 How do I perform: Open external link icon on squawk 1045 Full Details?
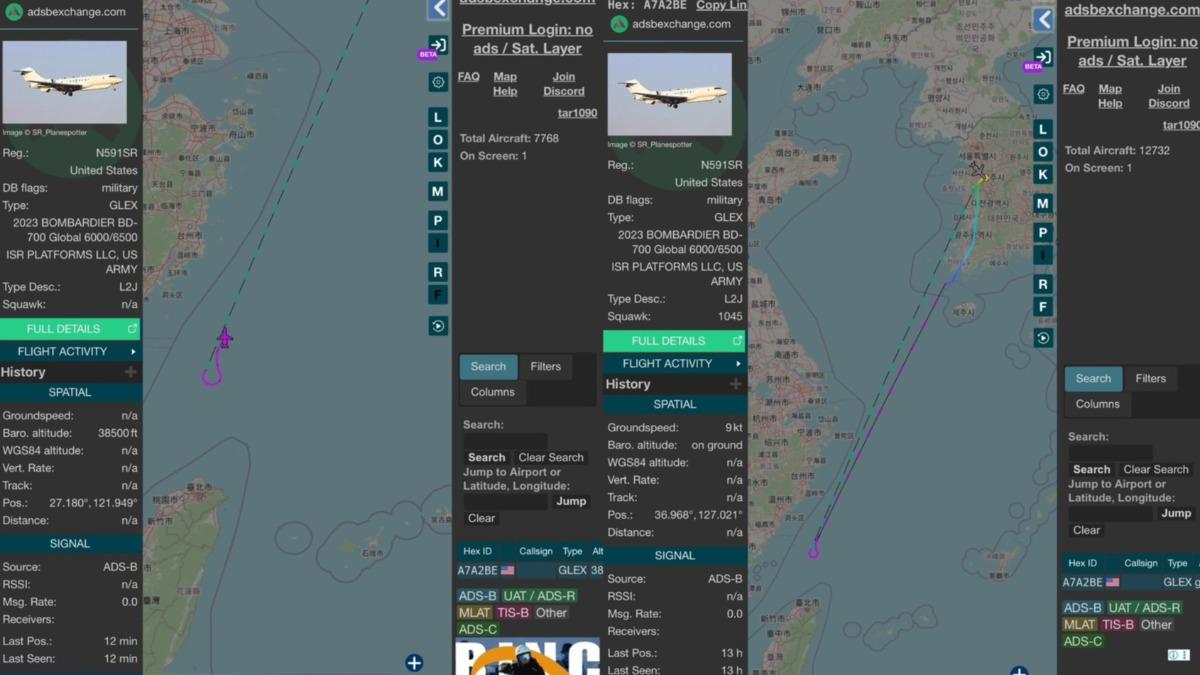point(737,341)
